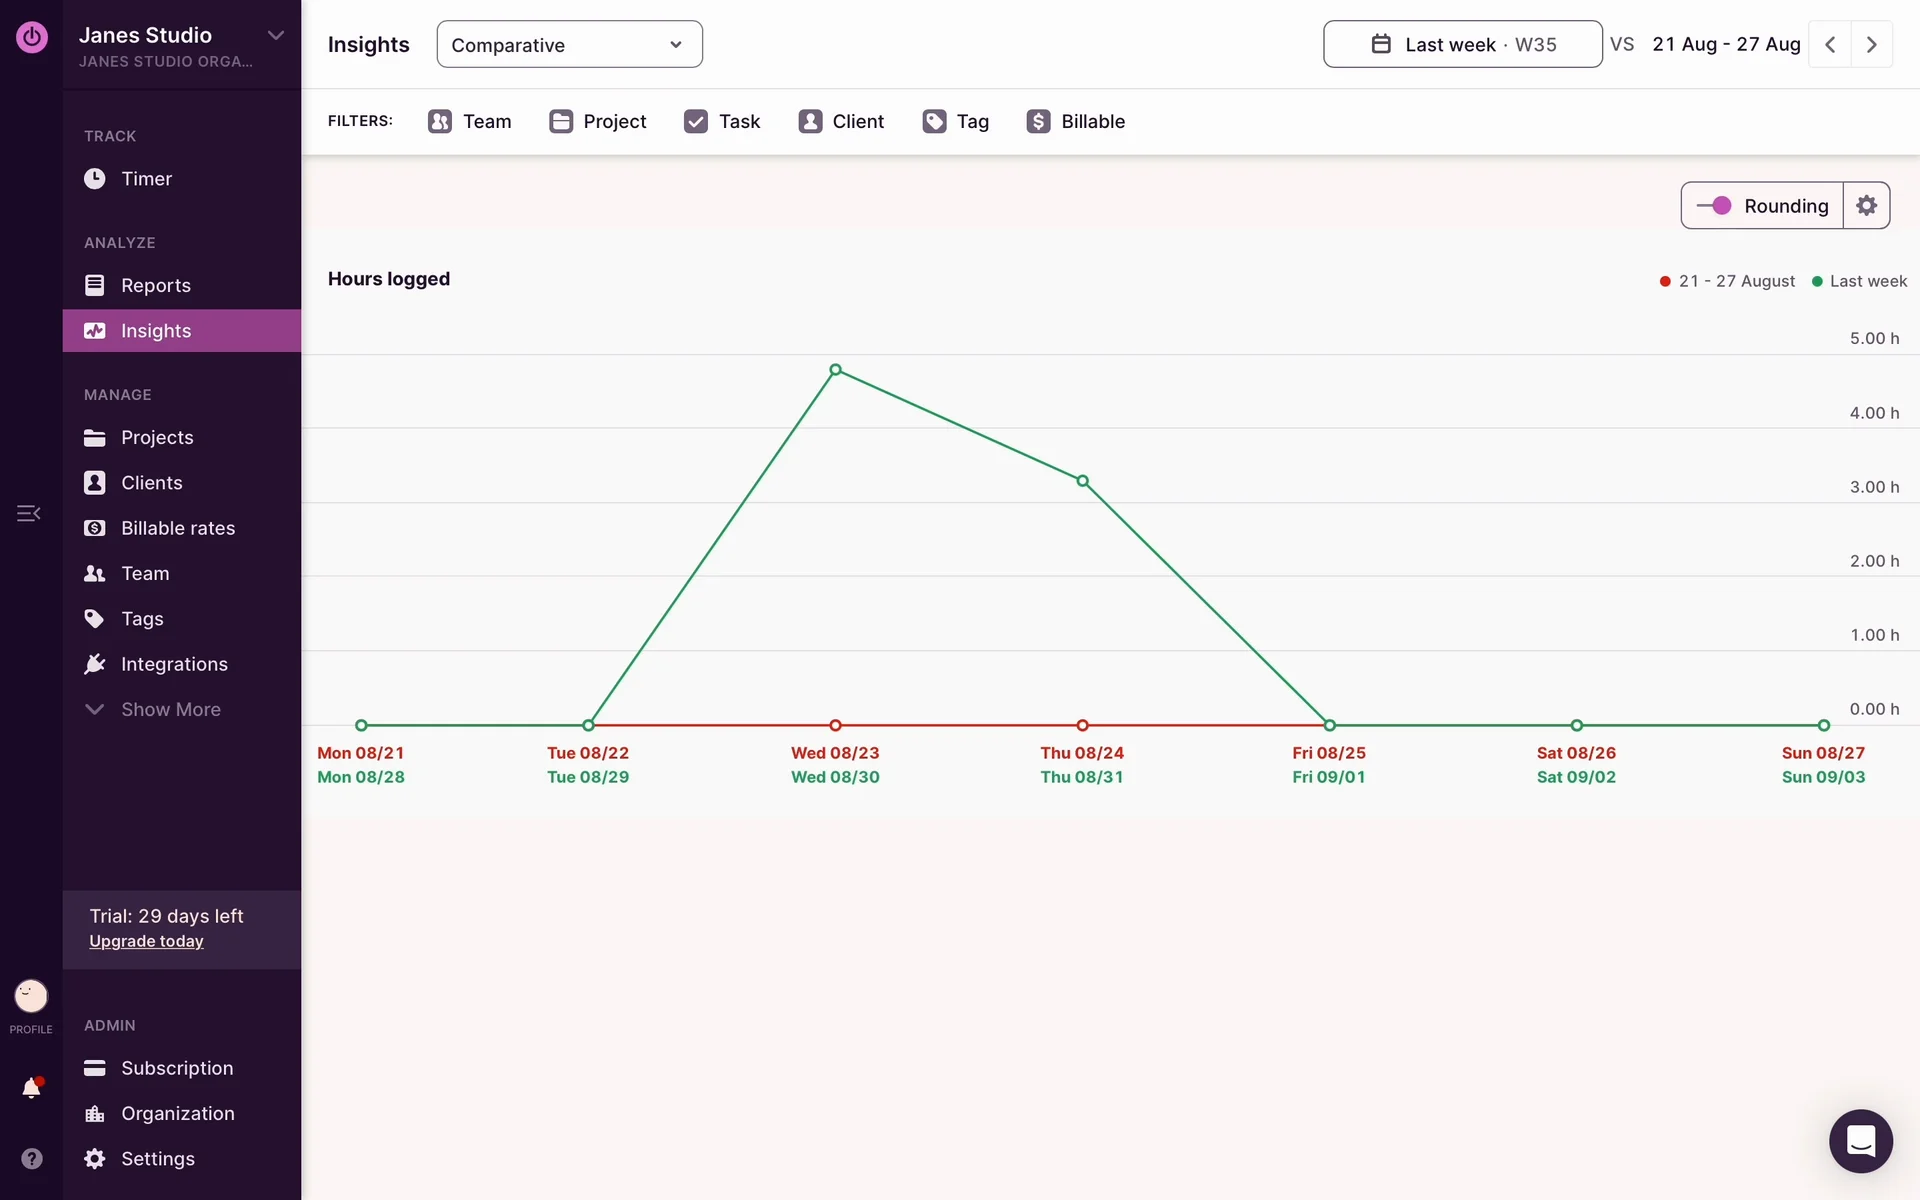This screenshot has width=1920, height=1200.
Task: Open Billable rates in the sidebar
Action: 177,528
